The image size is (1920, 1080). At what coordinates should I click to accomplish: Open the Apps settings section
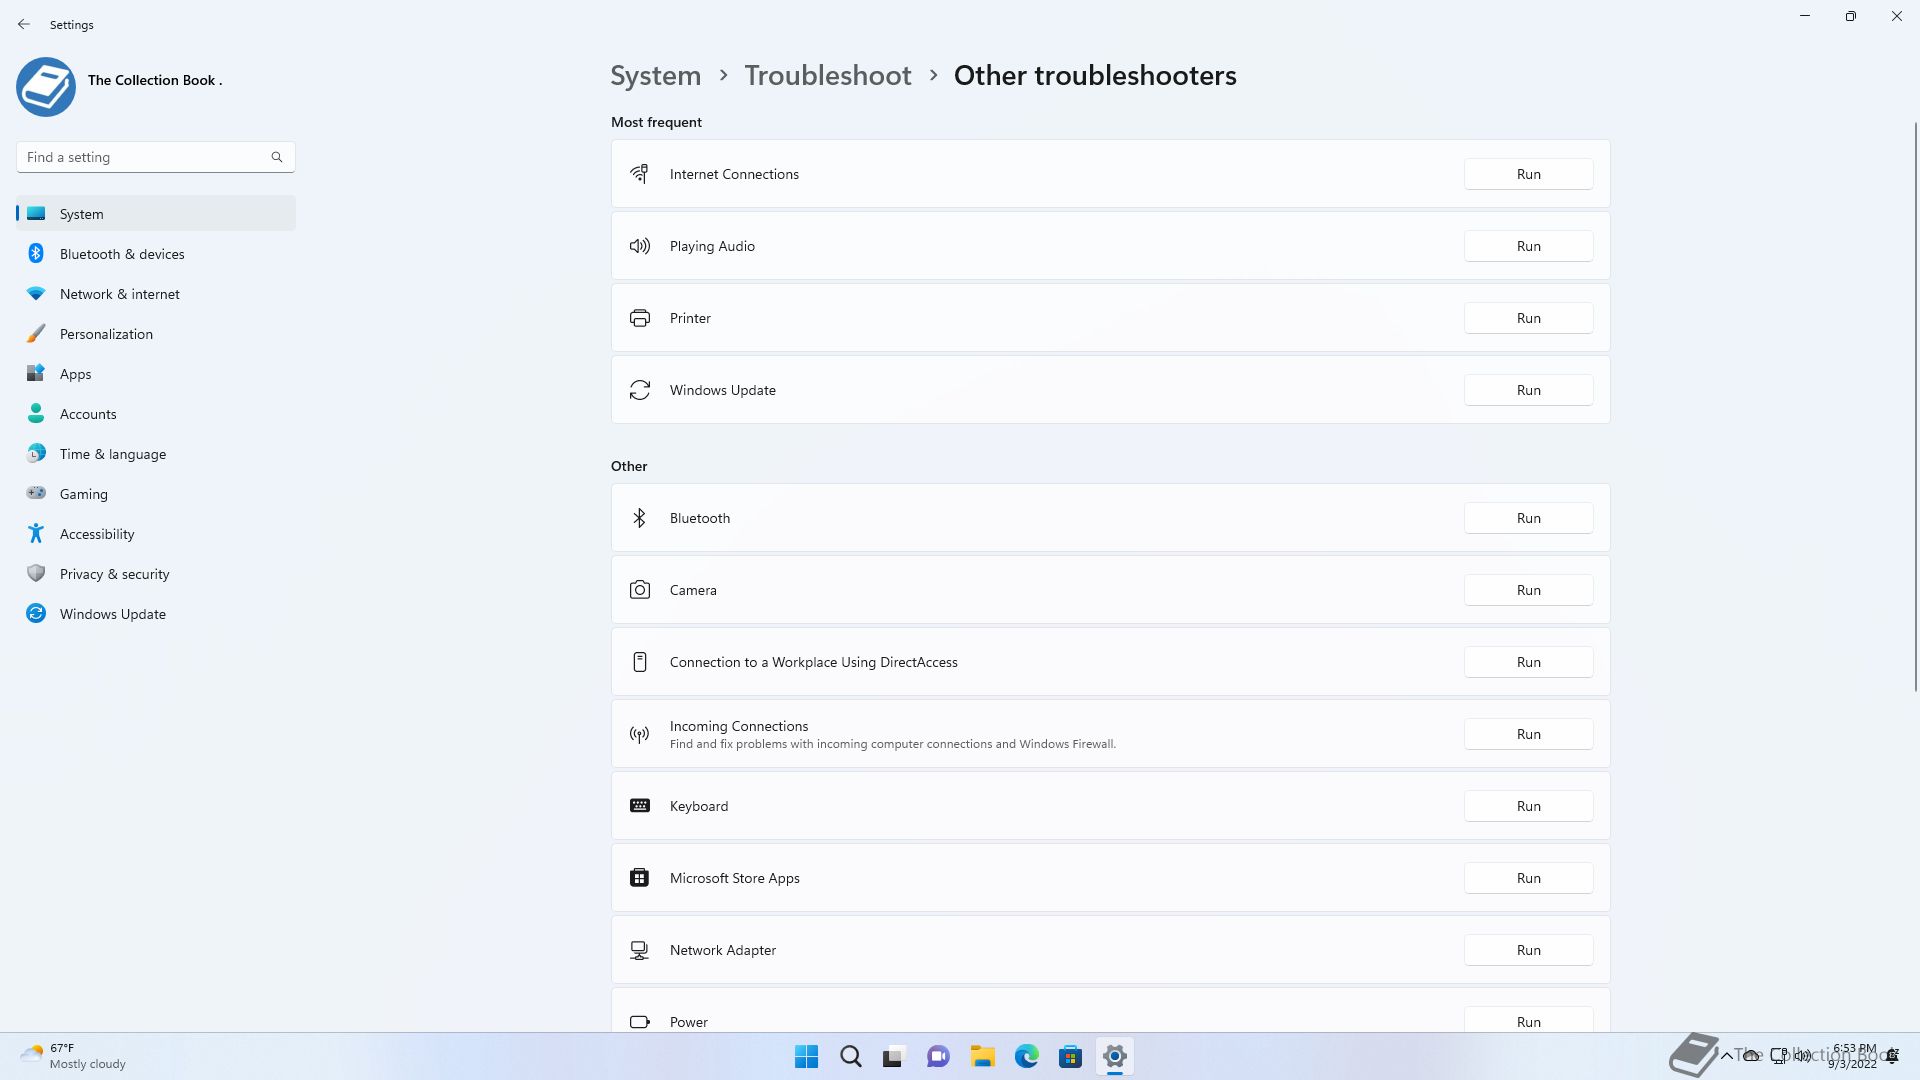click(x=75, y=374)
